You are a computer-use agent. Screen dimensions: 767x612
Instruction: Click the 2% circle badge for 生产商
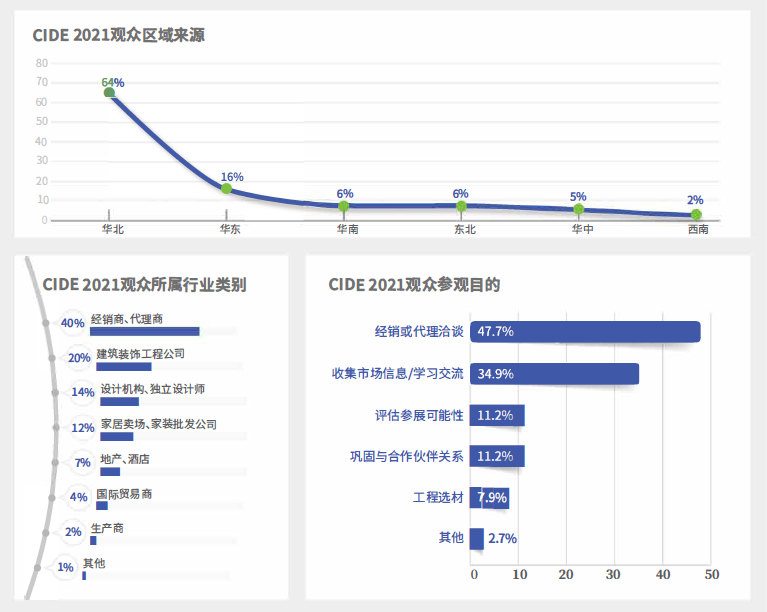click(73, 532)
